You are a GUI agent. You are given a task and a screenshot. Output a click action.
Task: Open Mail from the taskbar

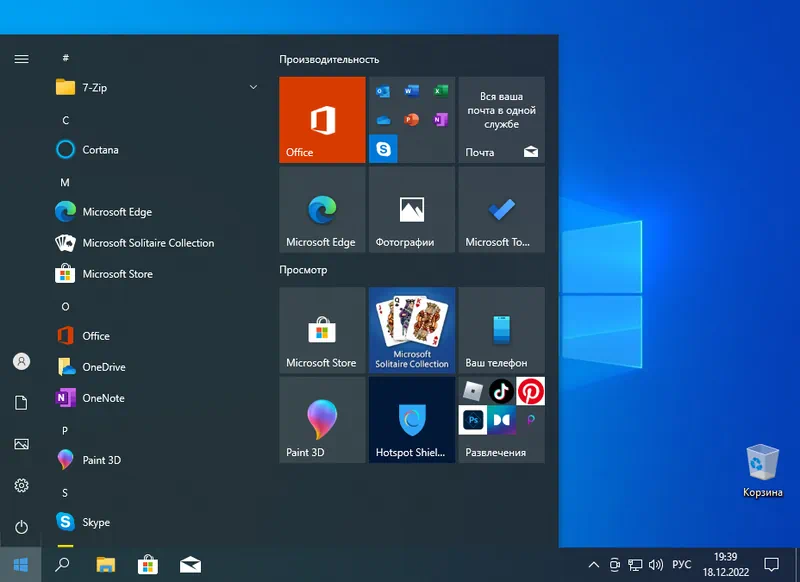click(x=190, y=565)
